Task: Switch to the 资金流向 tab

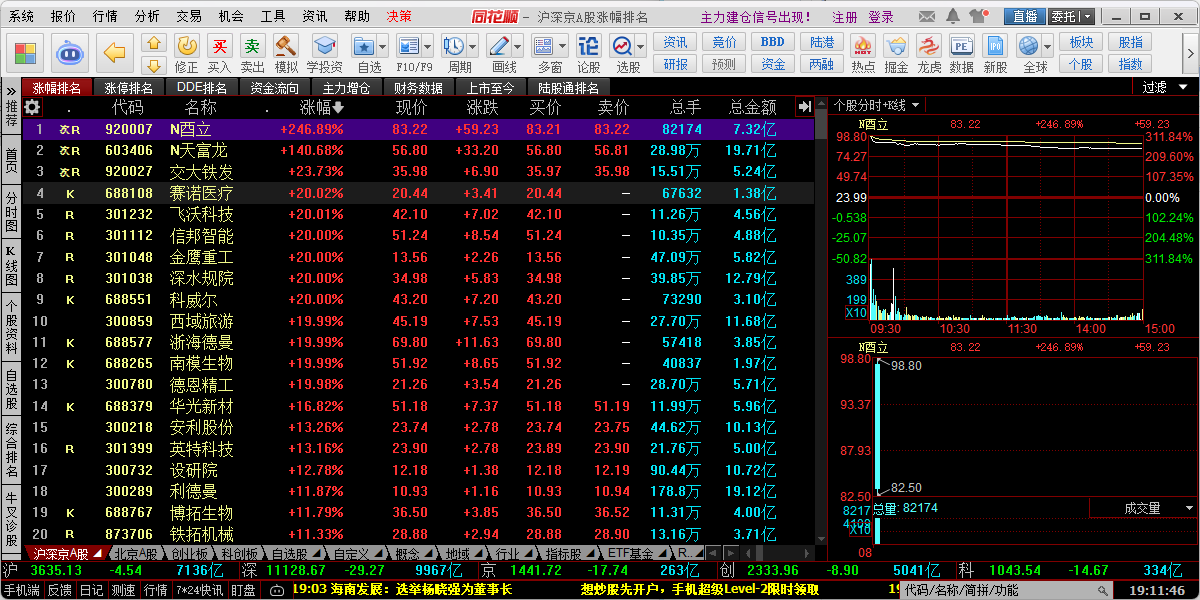Action: point(274,88)
